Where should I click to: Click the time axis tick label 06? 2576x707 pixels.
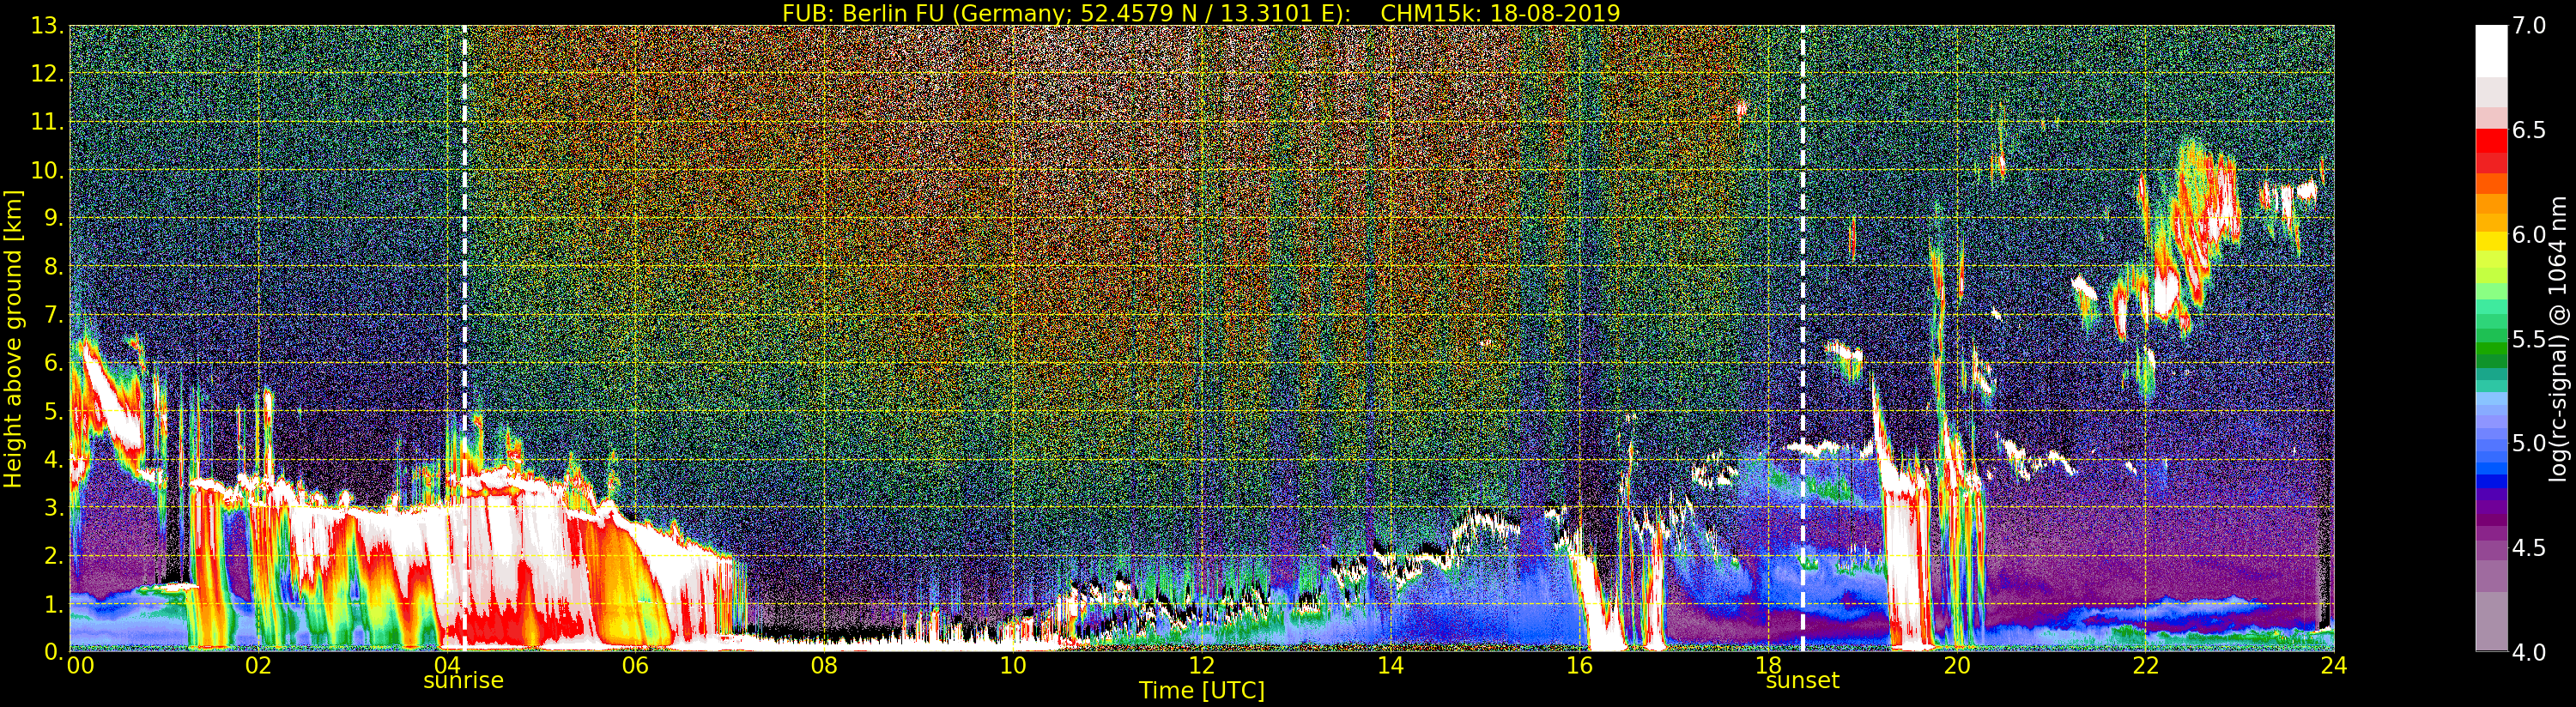pos(635,665)
